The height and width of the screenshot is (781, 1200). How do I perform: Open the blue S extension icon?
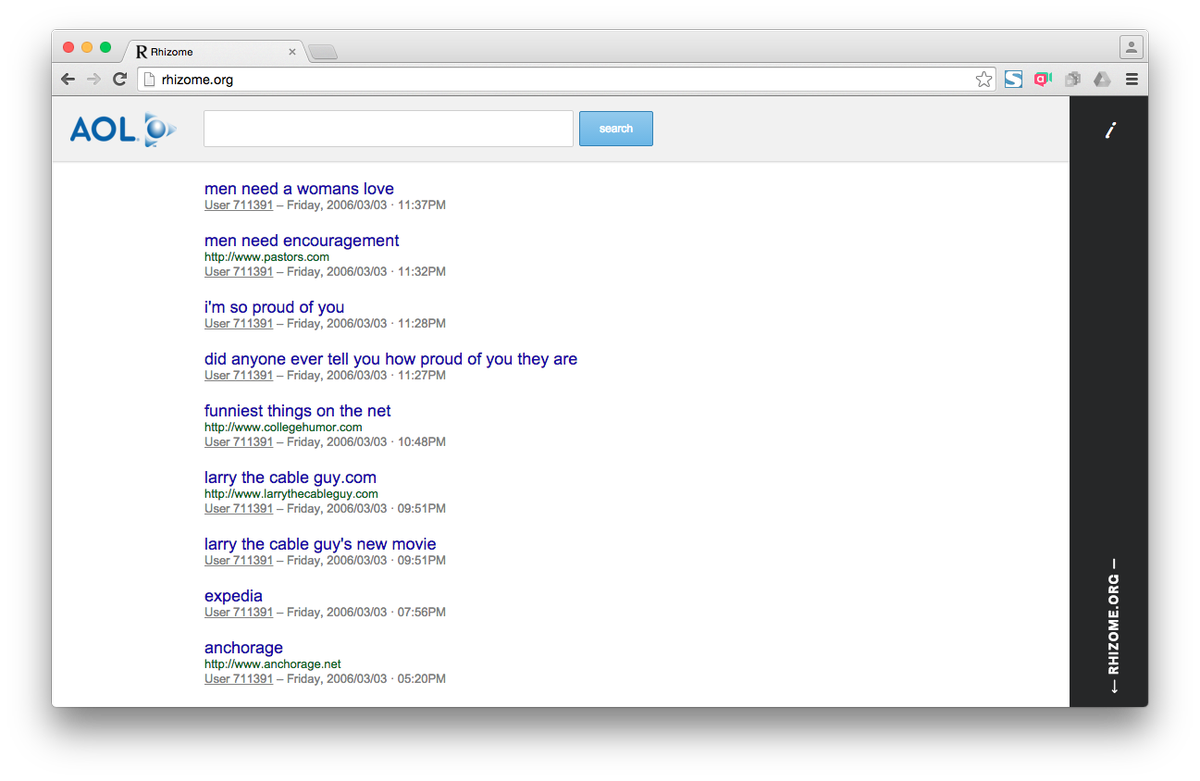point(1013,79)
